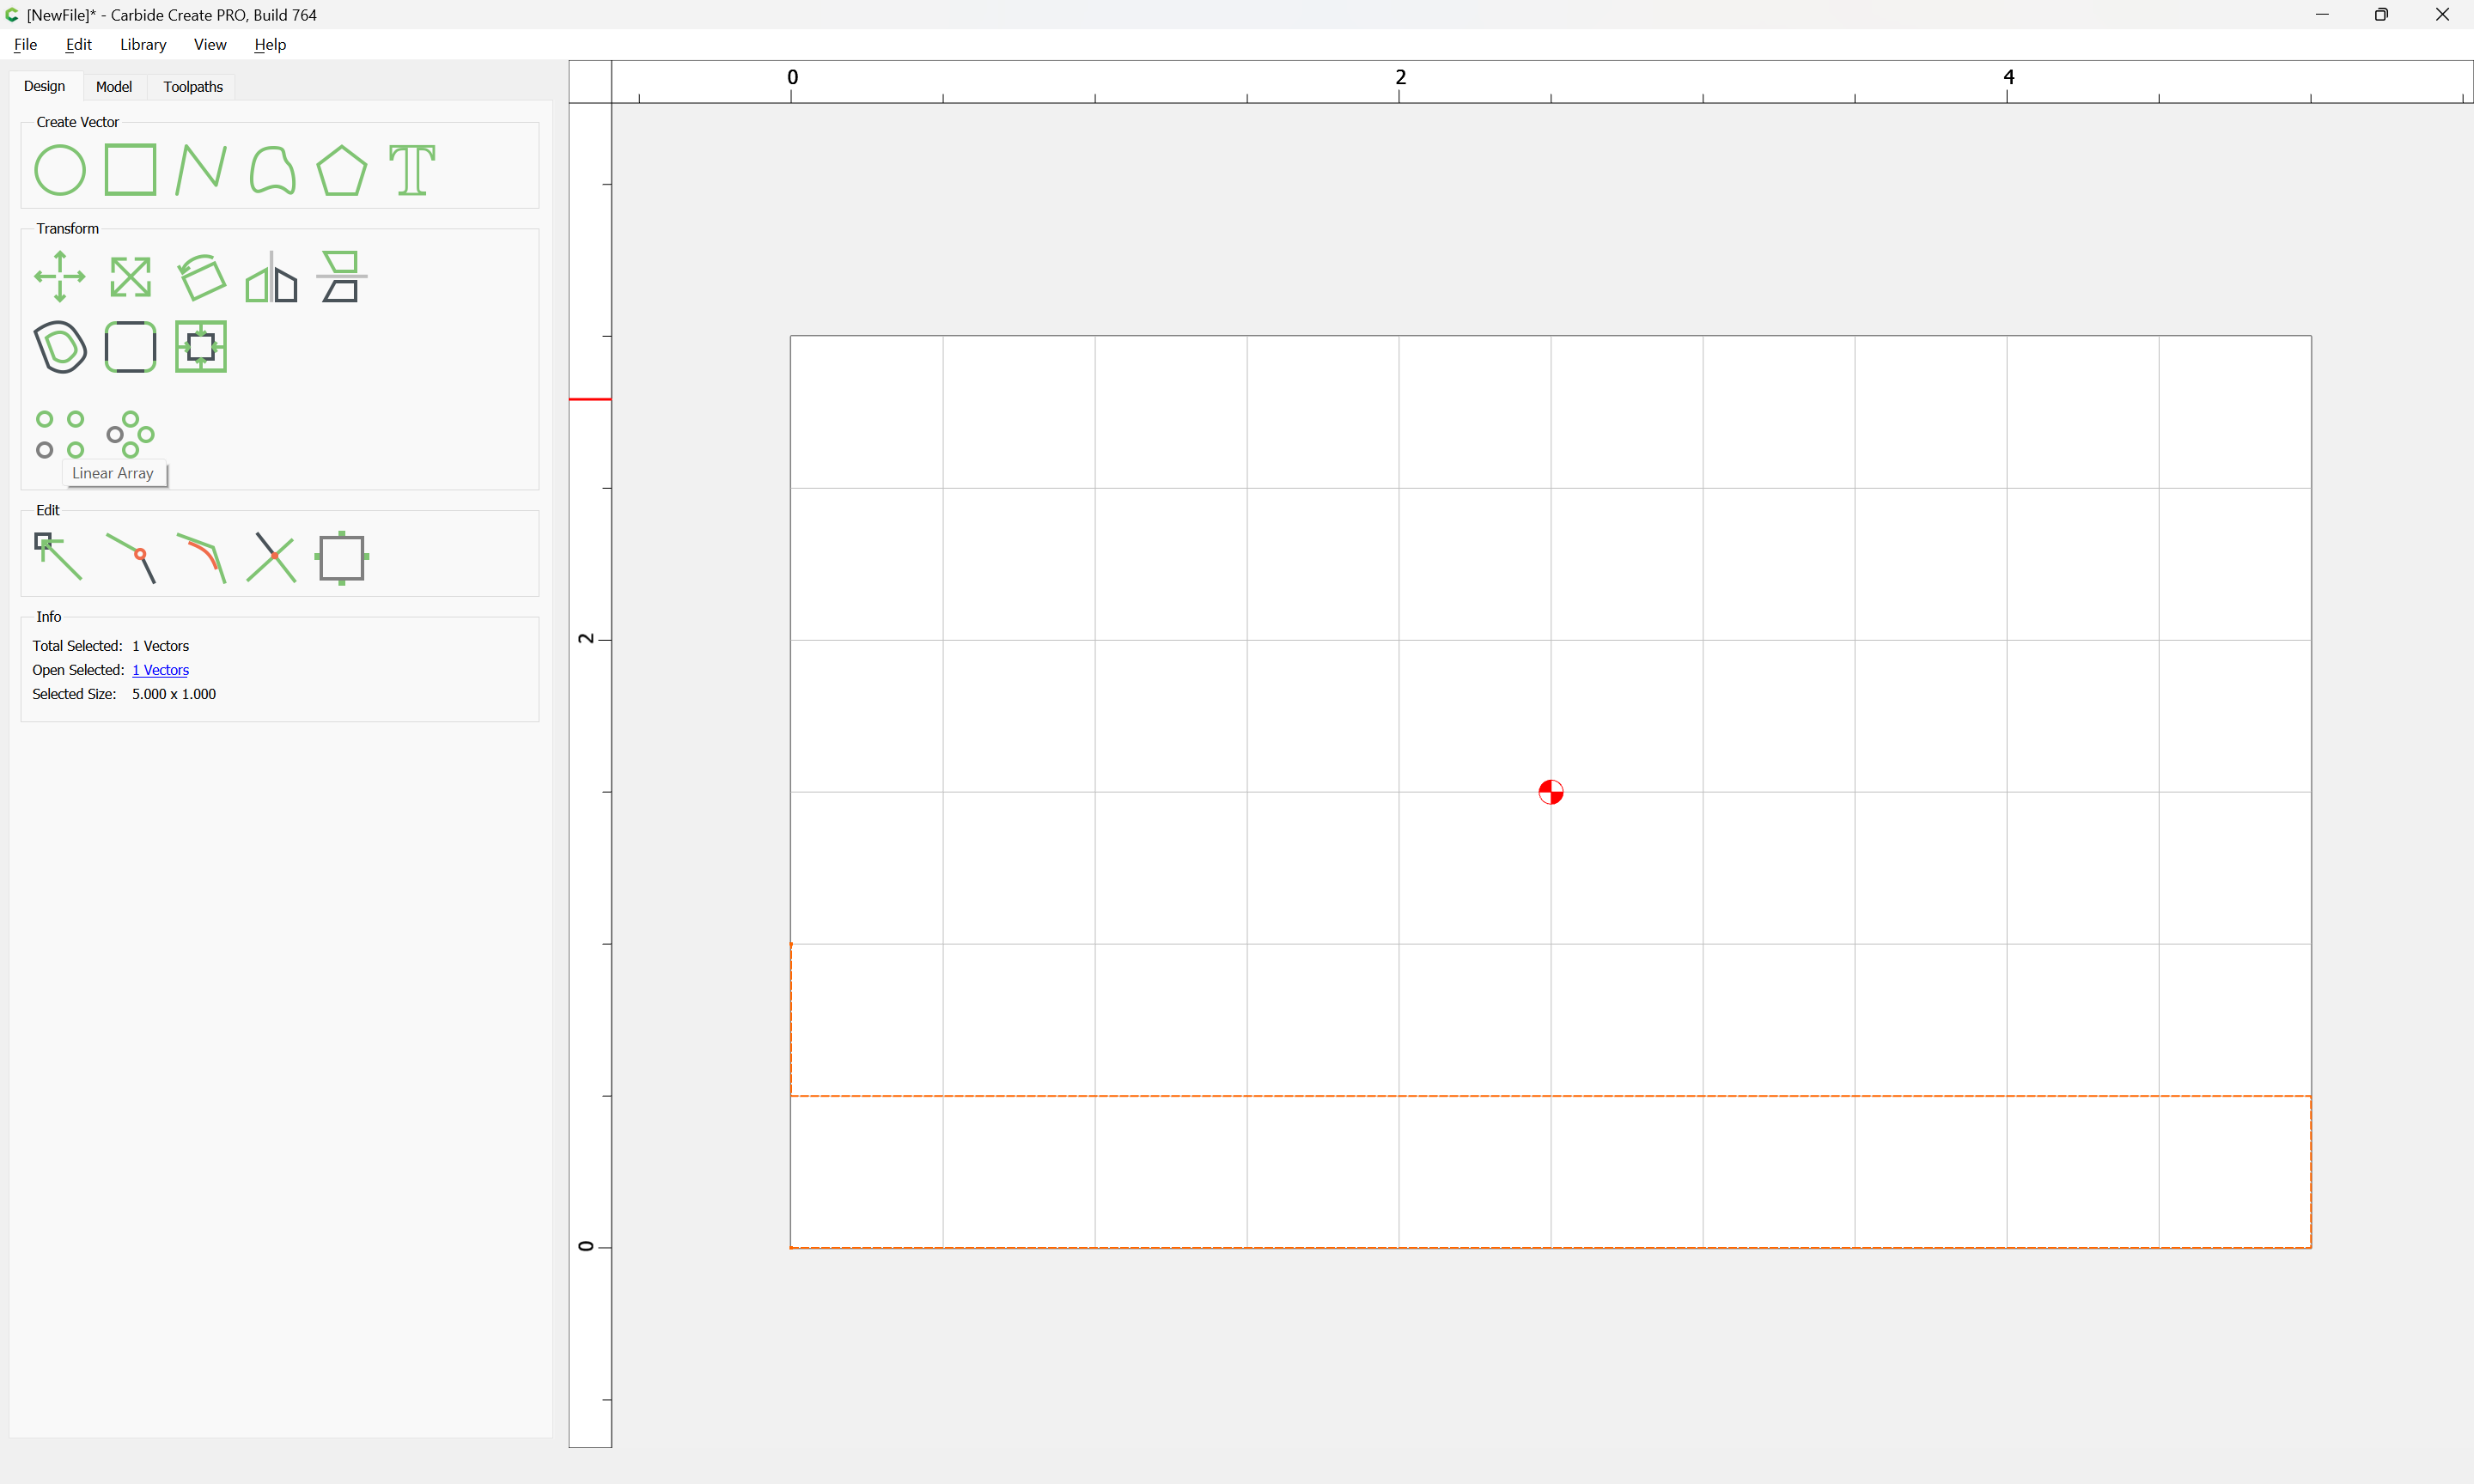The image size is (2474, 1484).
Task: Open the View menu
Action: tap(210, 45)
